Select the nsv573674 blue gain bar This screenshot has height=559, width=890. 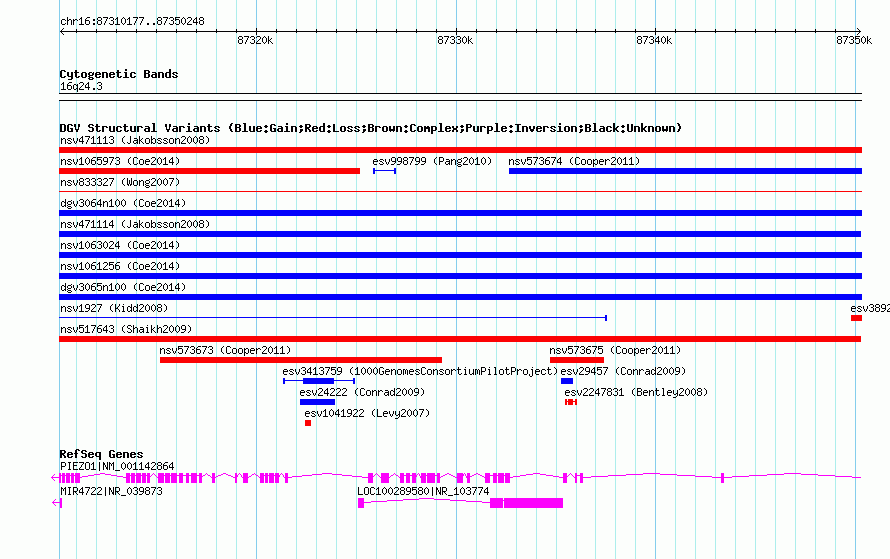point(686,171)
